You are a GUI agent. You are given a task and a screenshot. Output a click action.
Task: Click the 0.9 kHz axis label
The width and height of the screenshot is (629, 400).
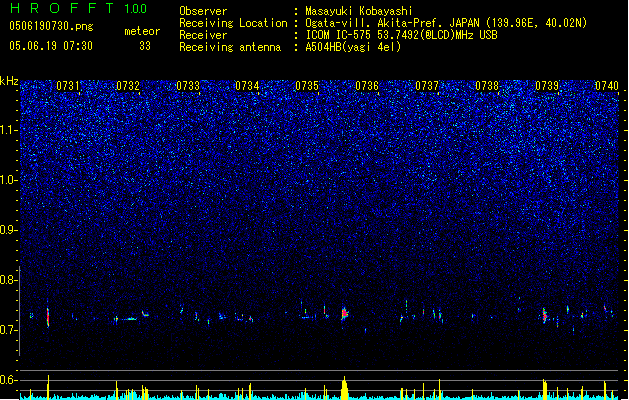click(9, 230)
